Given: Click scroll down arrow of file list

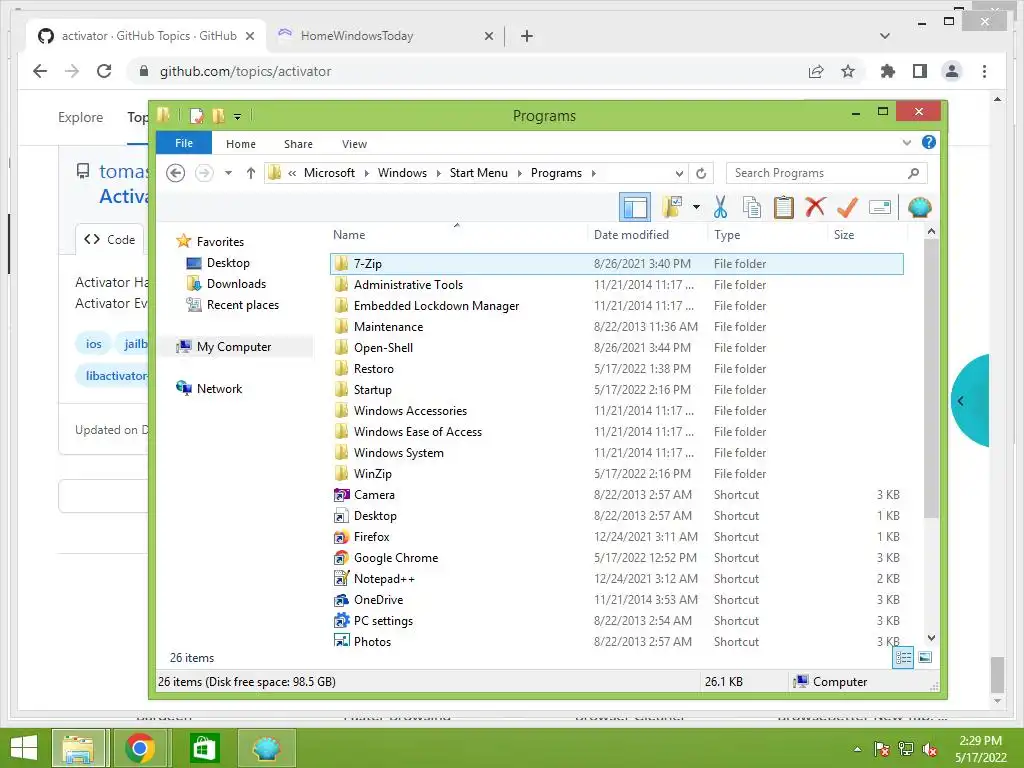Looking at the screenshot, I should (x=931, y=638).
